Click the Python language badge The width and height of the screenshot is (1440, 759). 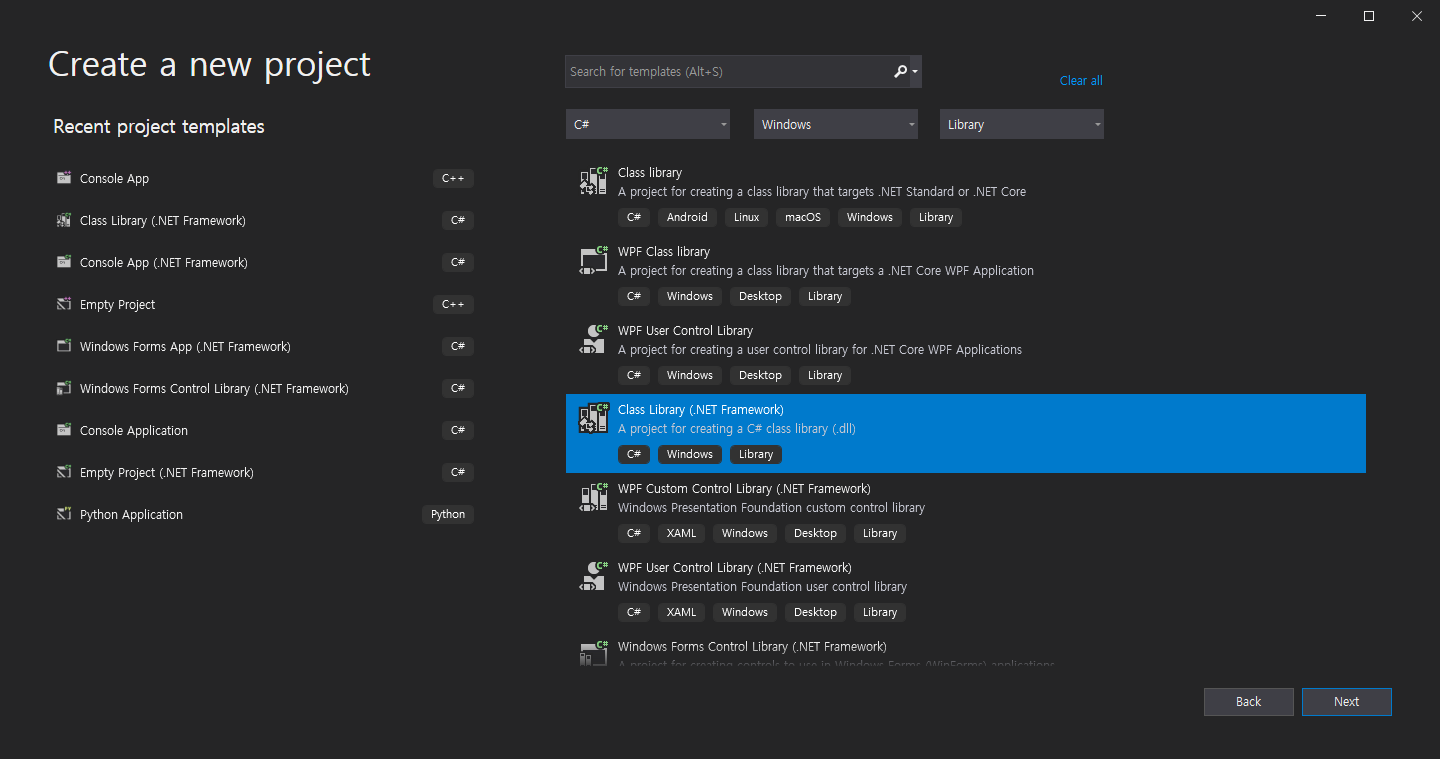click(x=448, y=514)
